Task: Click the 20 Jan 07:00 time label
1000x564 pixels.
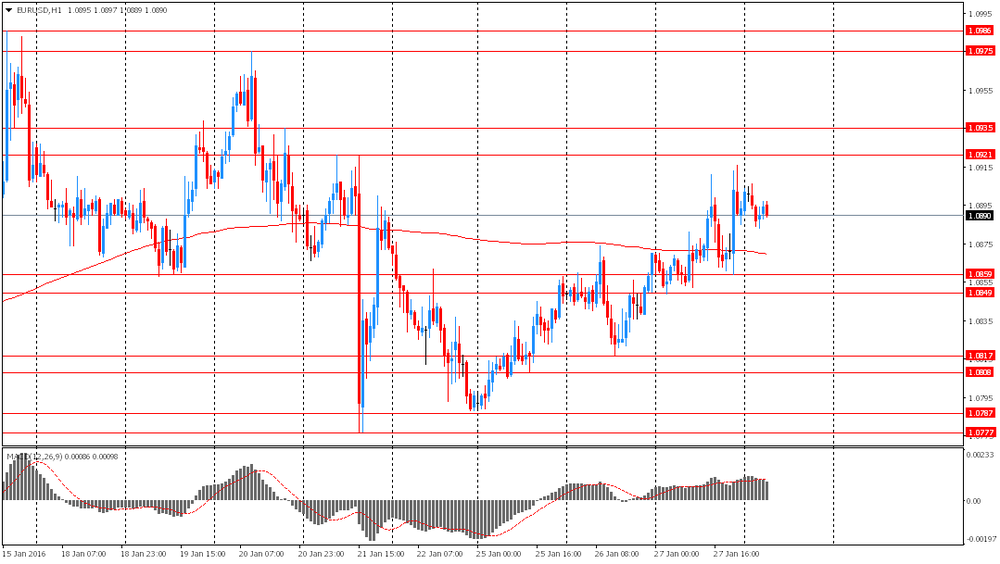Action: tap(261, 554)
